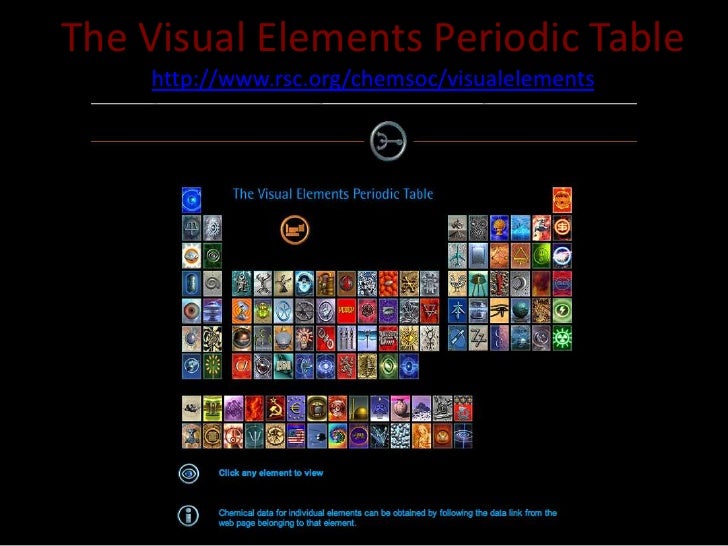Image resolution: width=728 pixels, height=546 pixels.
Task: Click the alchemical emblem between the horizontal lines
Action: (388, 141)
